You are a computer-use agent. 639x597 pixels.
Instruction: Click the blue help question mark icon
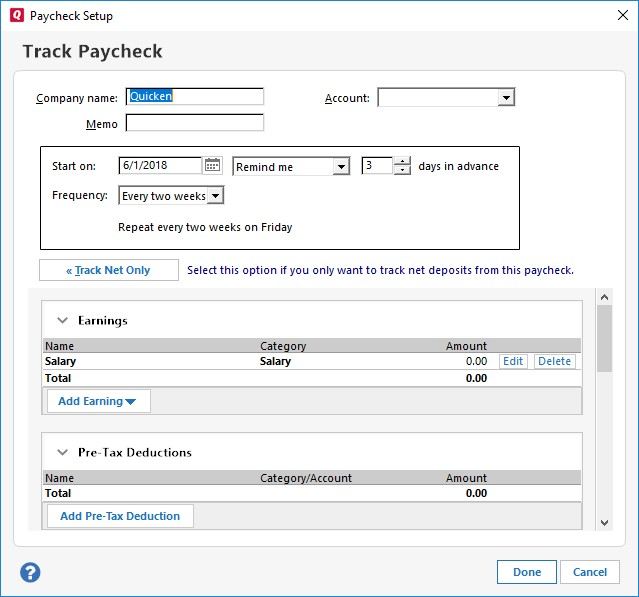point(30,572)
